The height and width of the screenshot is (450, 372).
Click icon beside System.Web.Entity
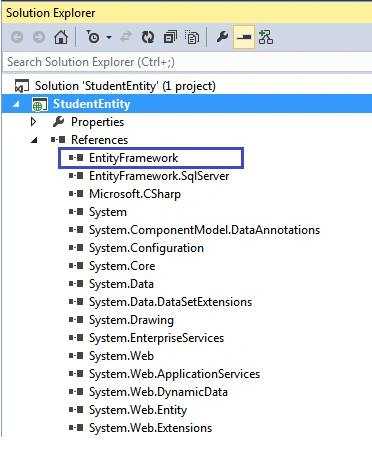(76, 410)
